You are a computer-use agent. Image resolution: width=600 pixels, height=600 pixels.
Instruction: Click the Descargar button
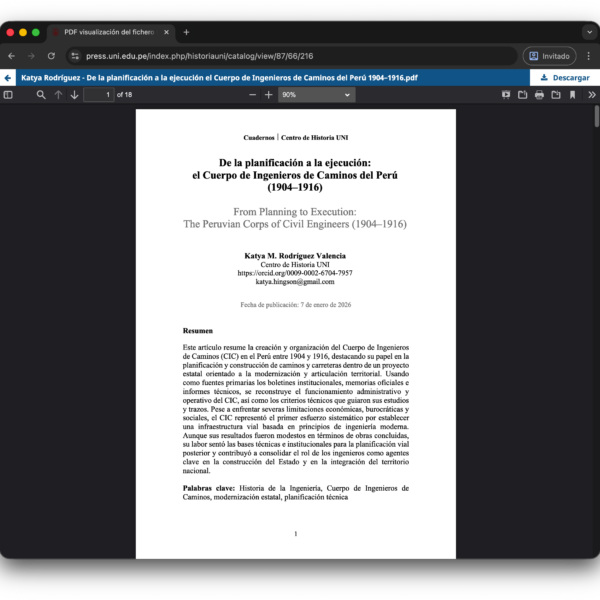[x=564, y=77]
